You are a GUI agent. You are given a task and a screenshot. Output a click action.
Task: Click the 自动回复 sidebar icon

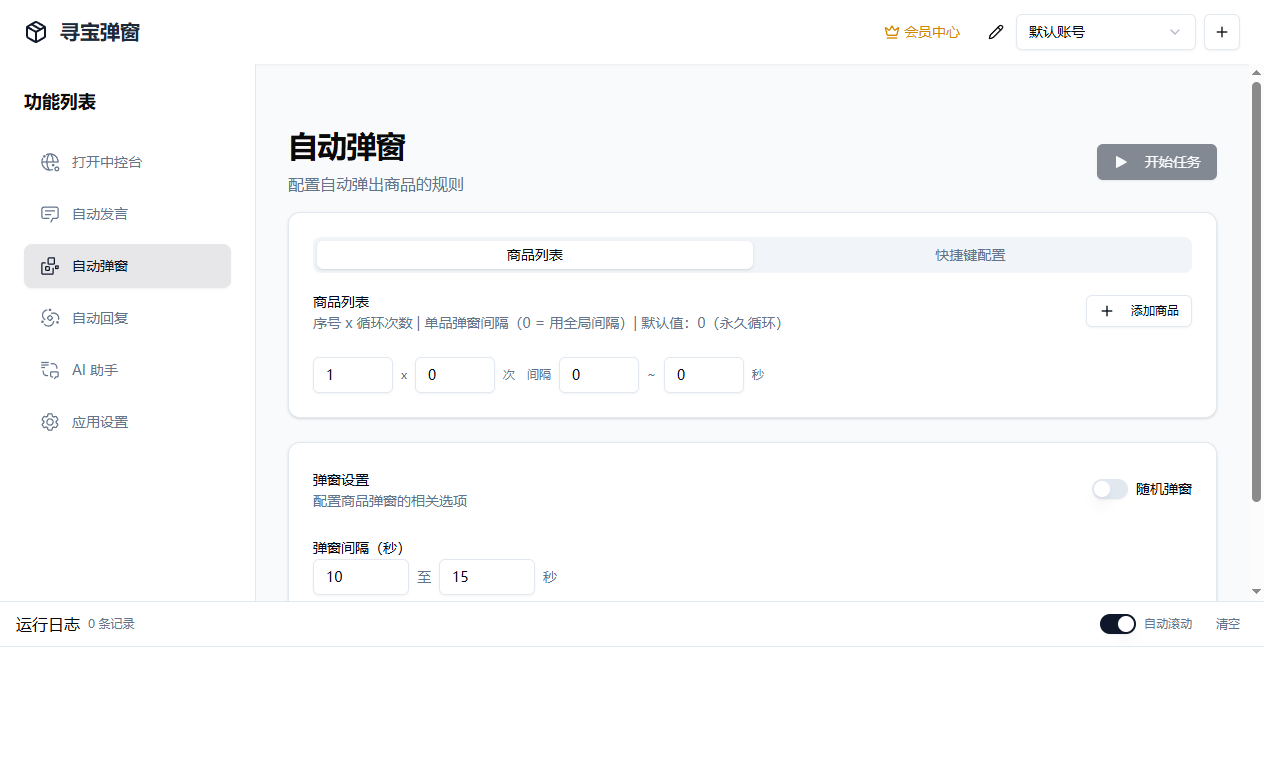50,318
